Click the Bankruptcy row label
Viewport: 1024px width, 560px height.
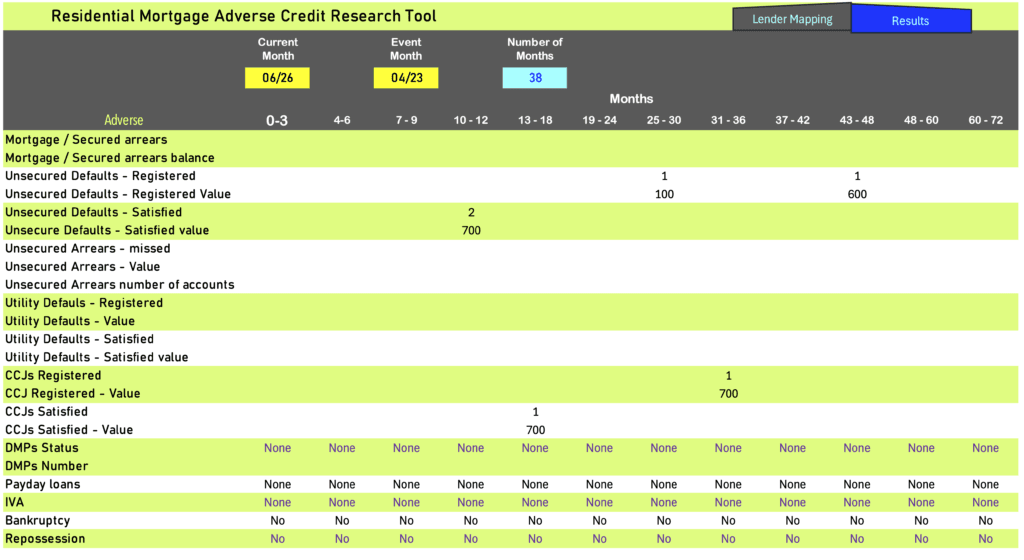[37, 521]
